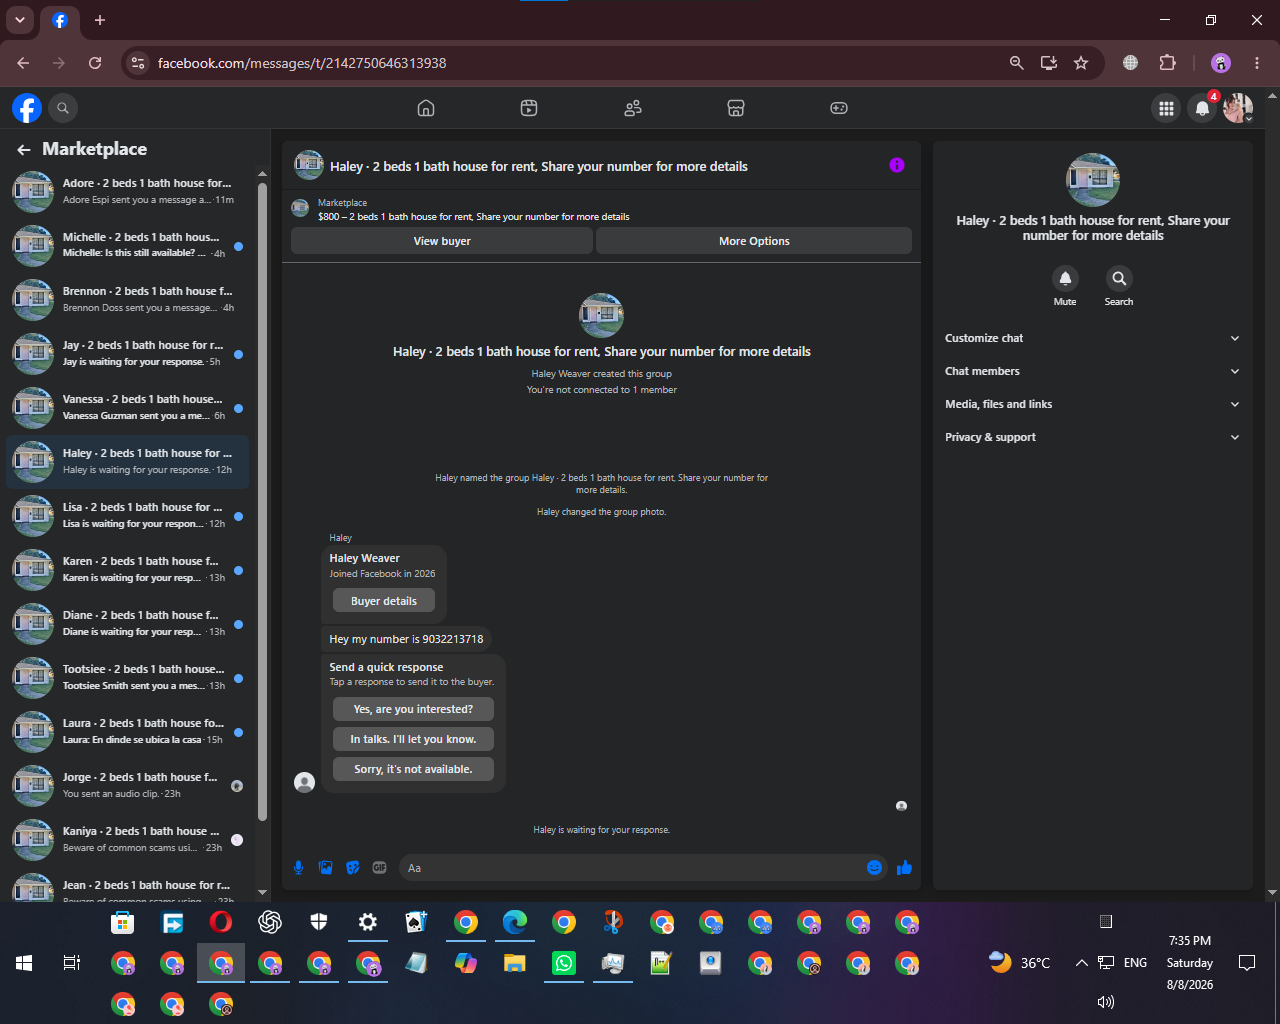Mute this conversation with bell icon
The width and height of the screenshot is (1280, 1024).
point(1065,279)
